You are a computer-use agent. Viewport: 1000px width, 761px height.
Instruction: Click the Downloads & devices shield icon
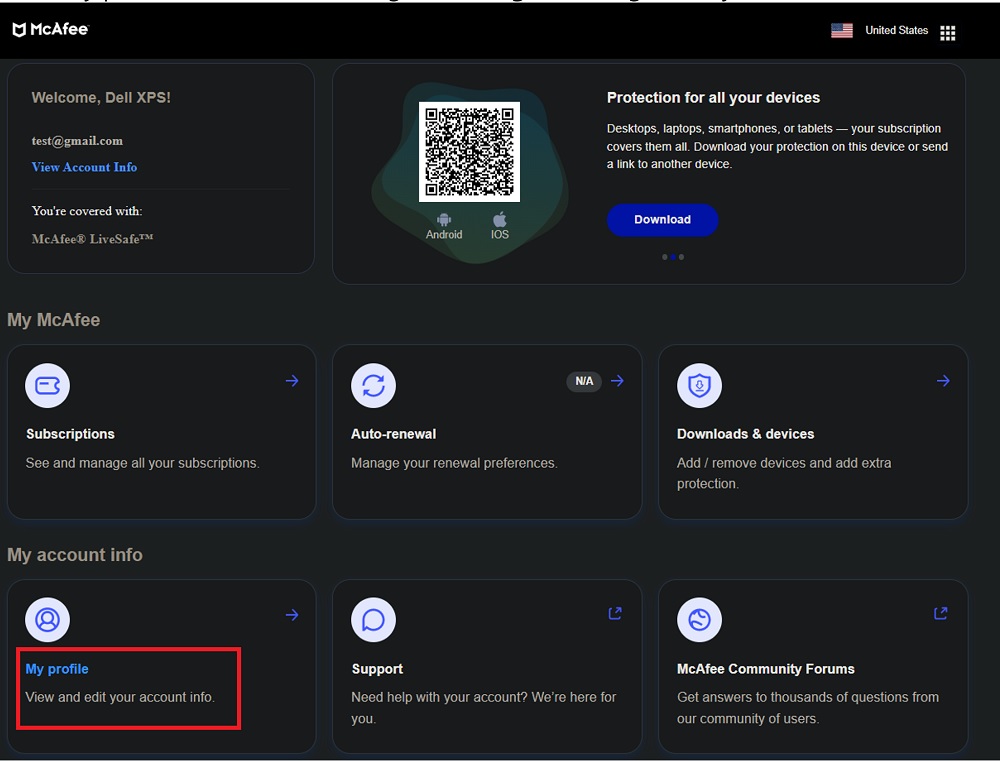(x=699, y=386)
